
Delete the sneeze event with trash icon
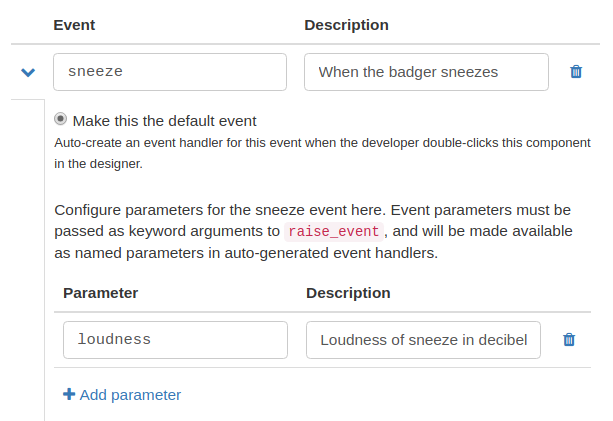576,72
